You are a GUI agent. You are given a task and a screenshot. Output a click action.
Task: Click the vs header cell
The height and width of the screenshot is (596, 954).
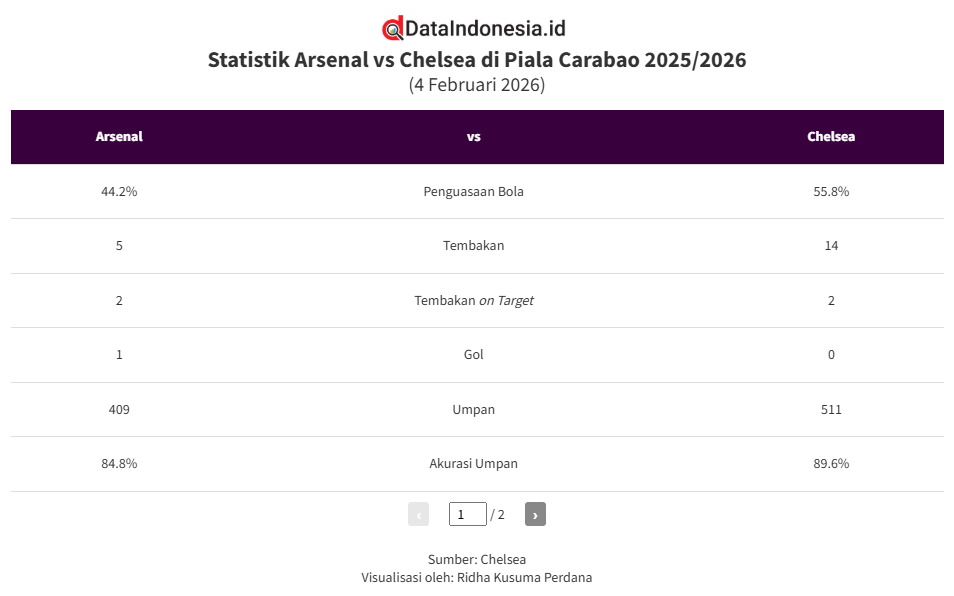pyautogui.click(x=474, y=136)
